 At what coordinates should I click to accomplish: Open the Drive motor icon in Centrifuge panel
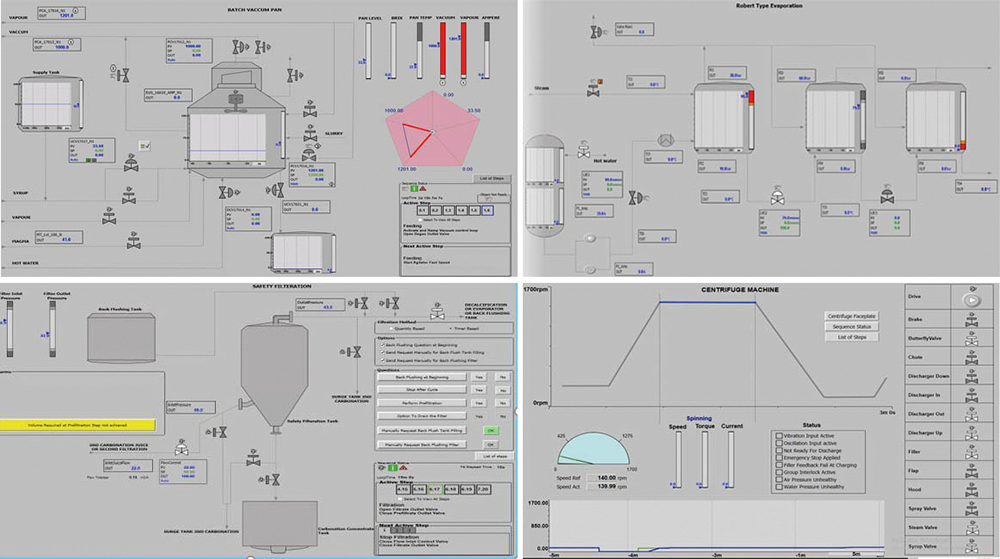pos(971,300)
